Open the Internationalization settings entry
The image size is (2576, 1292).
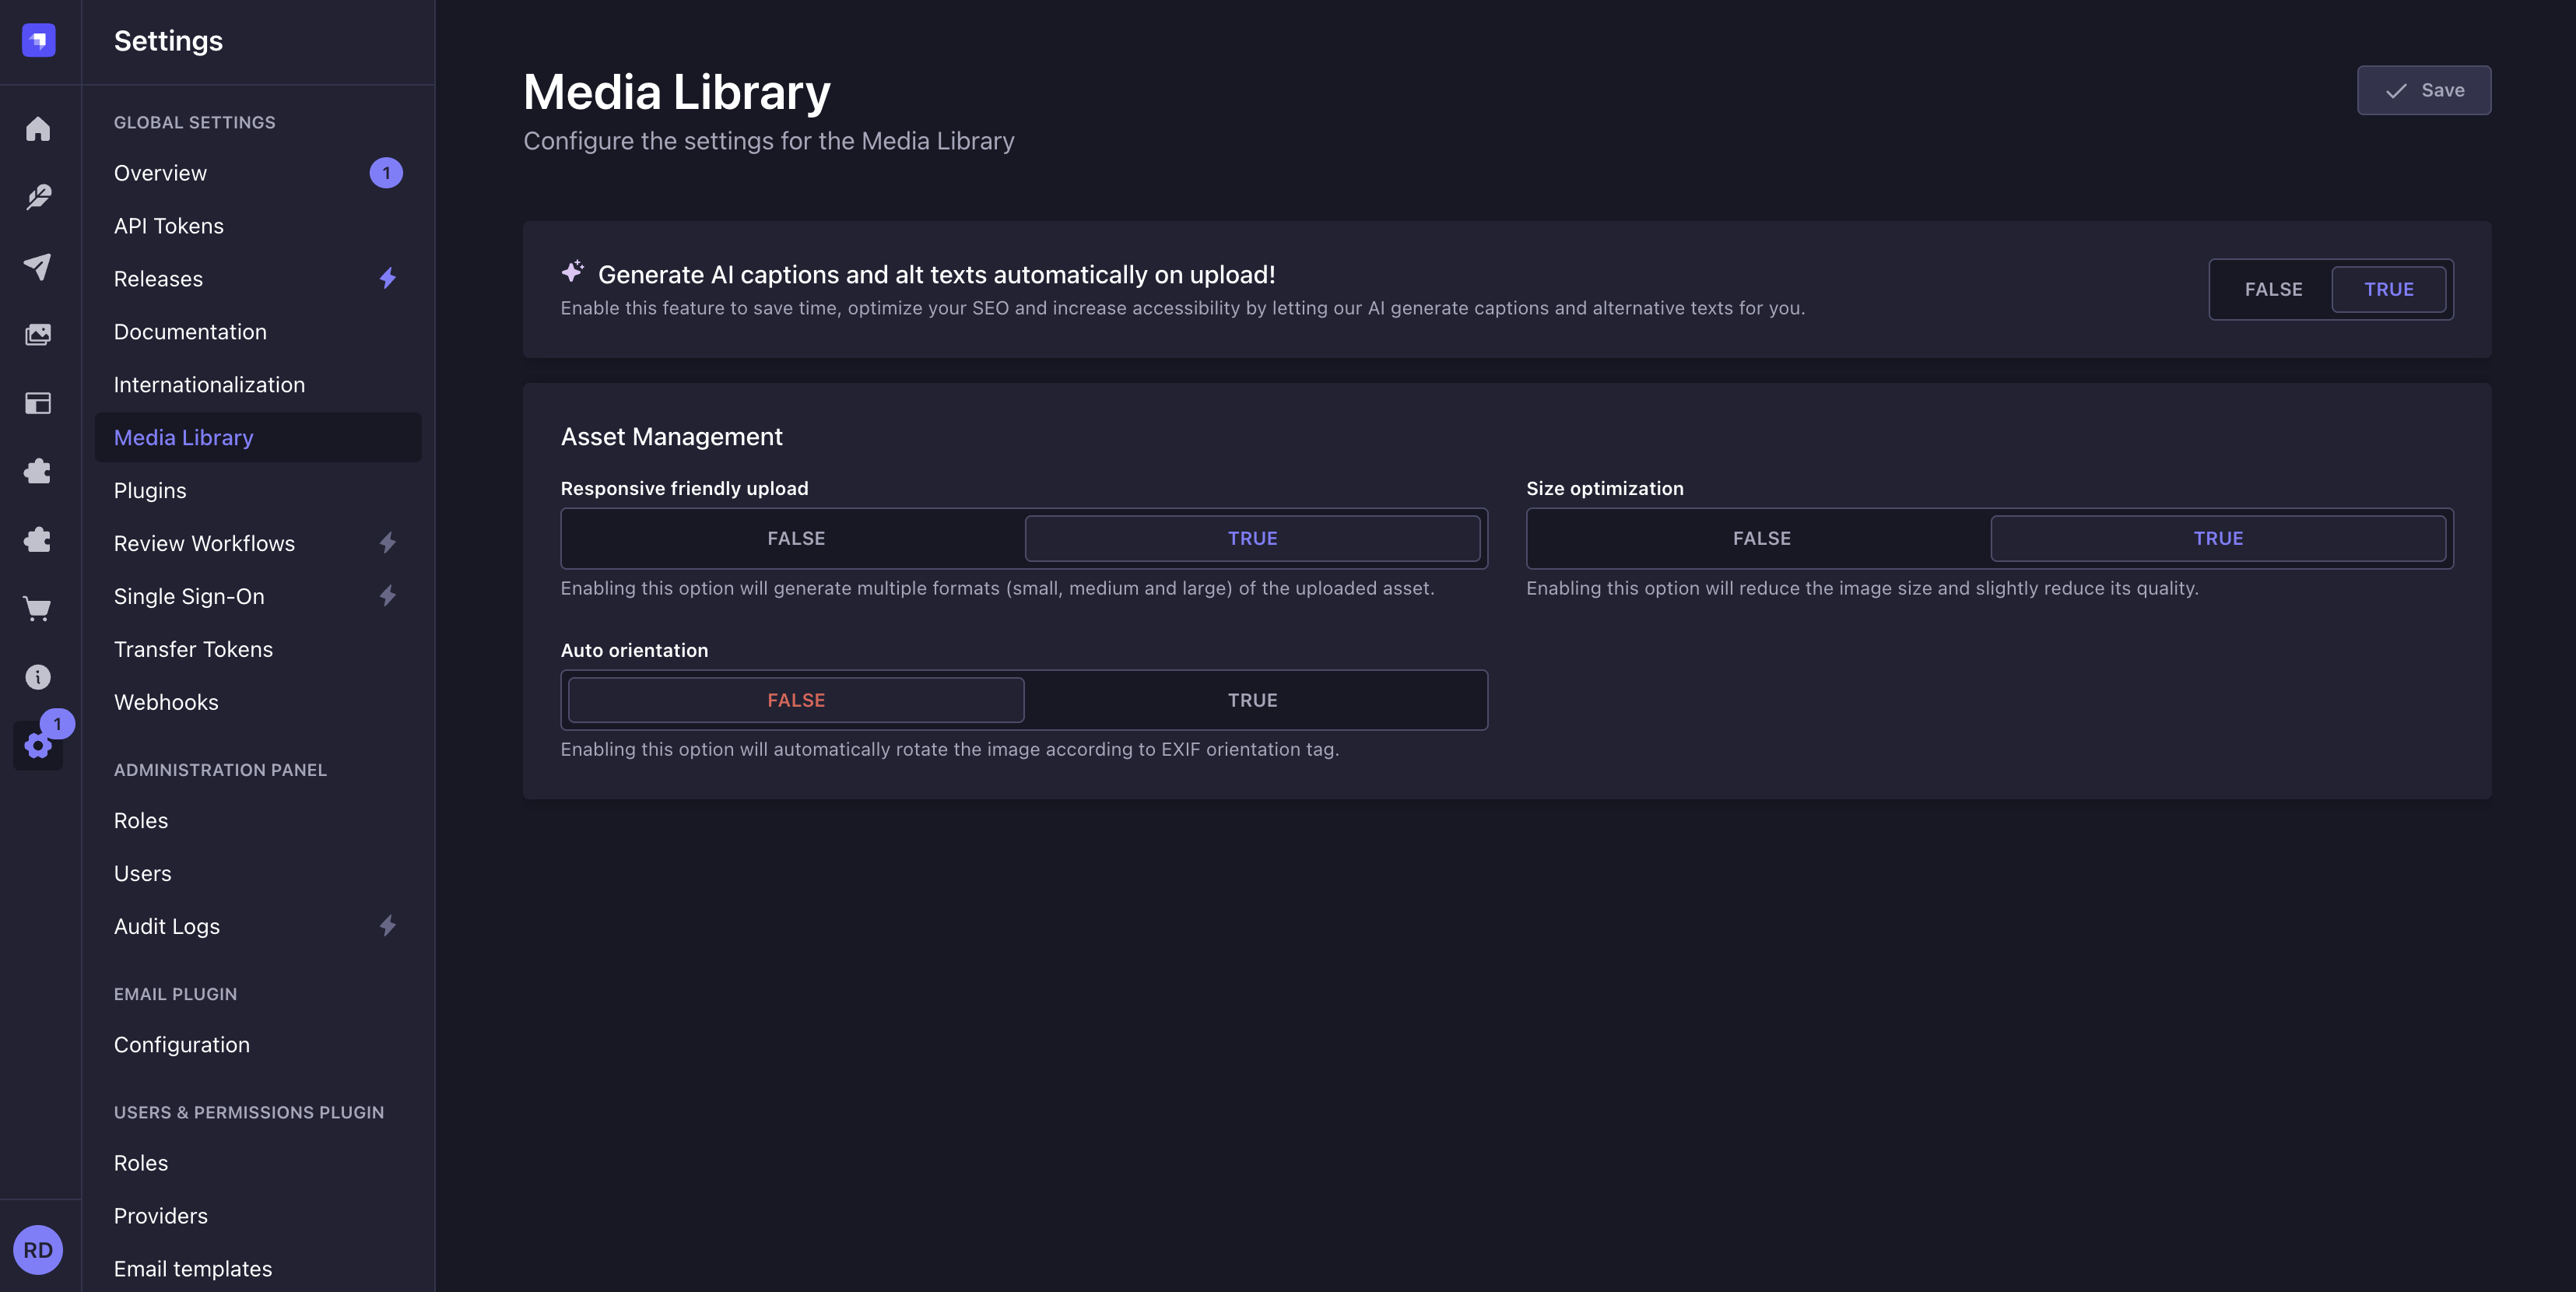coord(209,384)
